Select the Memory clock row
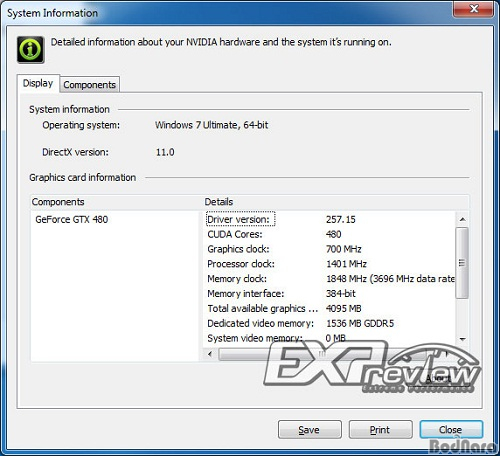500x456 pixels. point(330,279)
